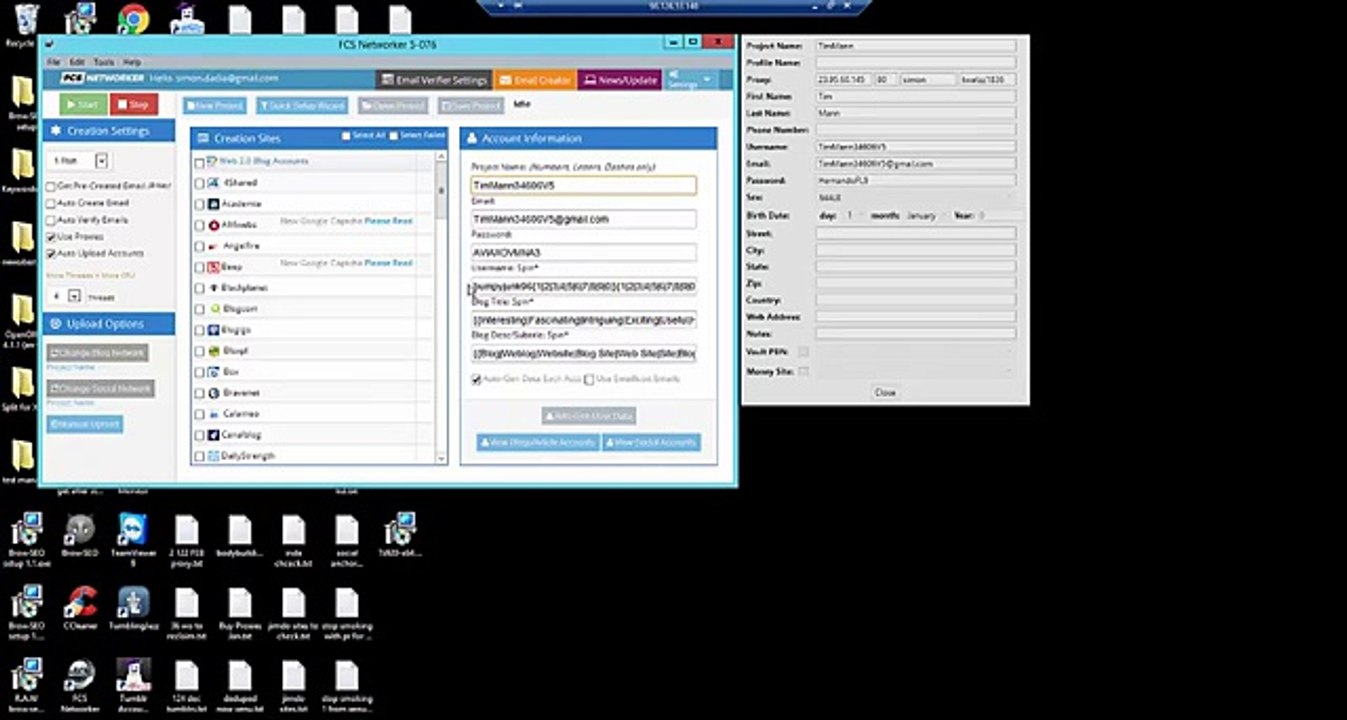
Task: Enable Get Pre-Created Email checkbox
Action: [x=51, y=186]
